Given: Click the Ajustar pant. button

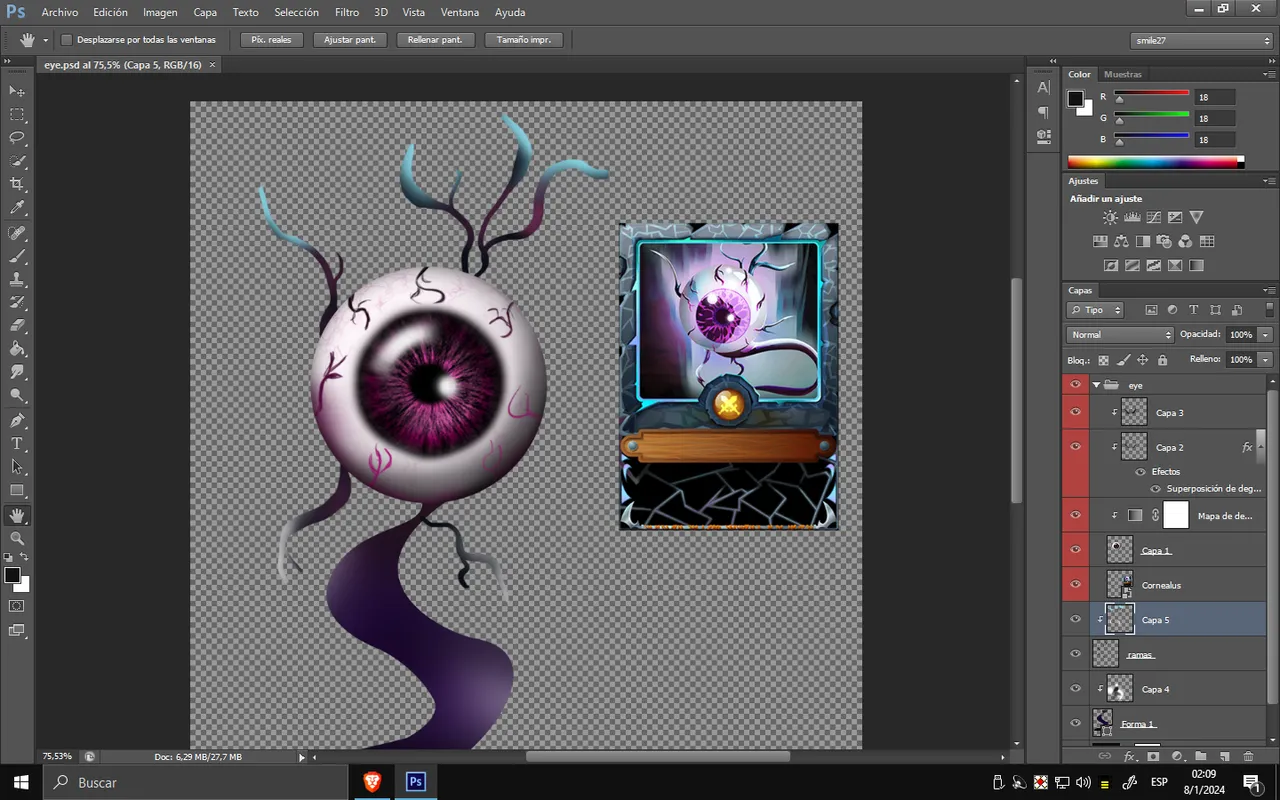Looking at the screenshot, I should pyautogui.click(x=350, y=40).
